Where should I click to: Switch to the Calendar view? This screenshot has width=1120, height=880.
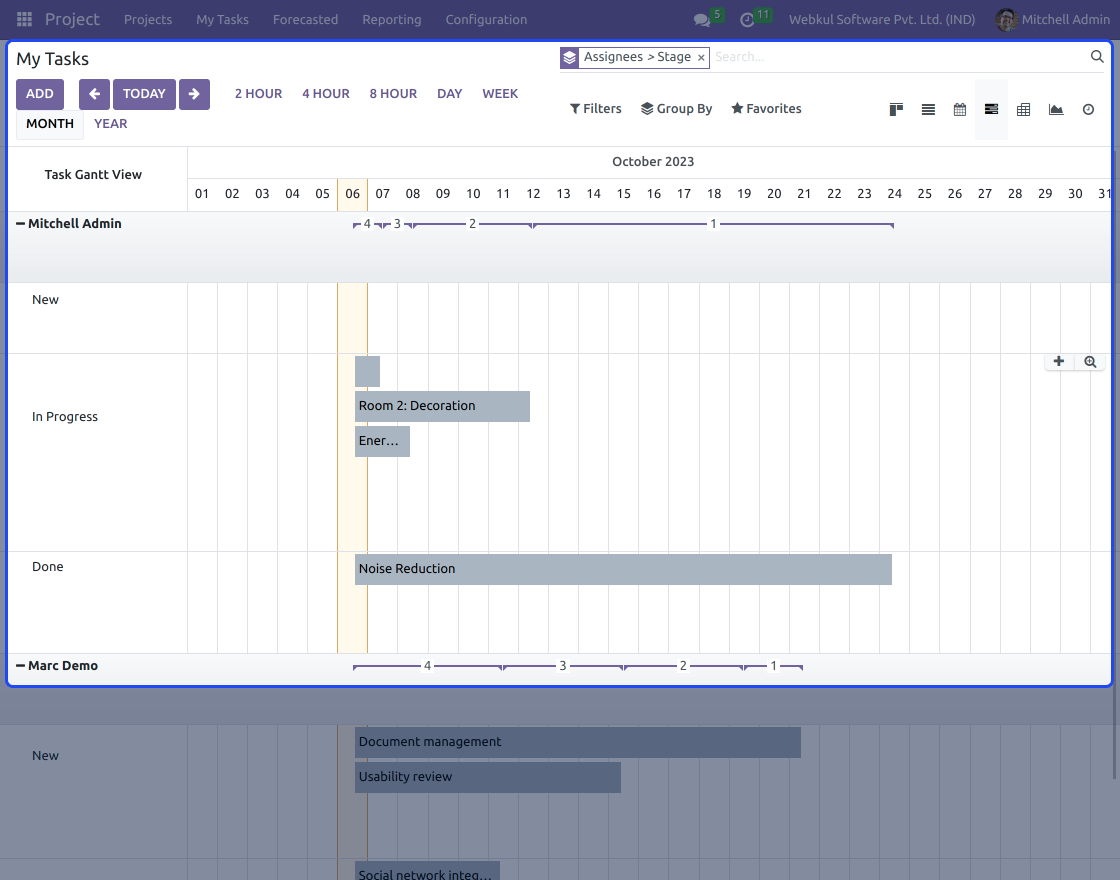(x=959, y=109)
